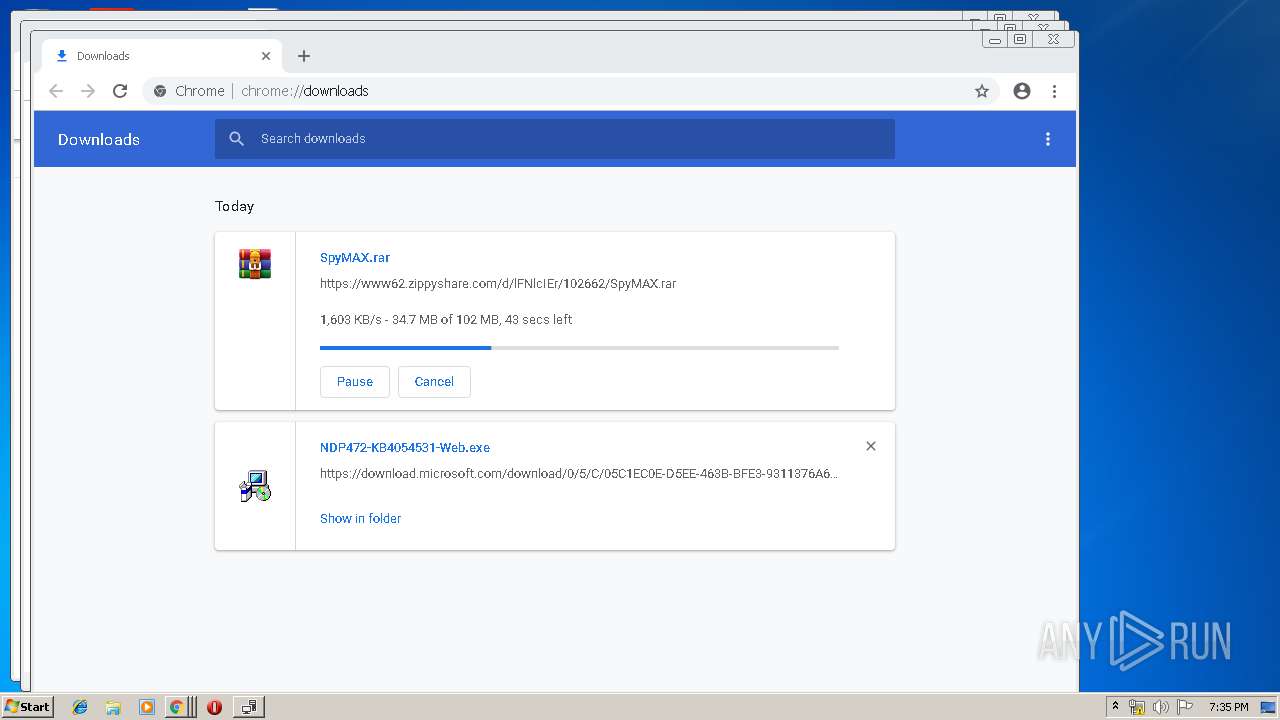Image resolution: width=1280 pixels, height=720 pixels.
Task: Open Windows Media Player from taskbar
Action: [147, 707]
